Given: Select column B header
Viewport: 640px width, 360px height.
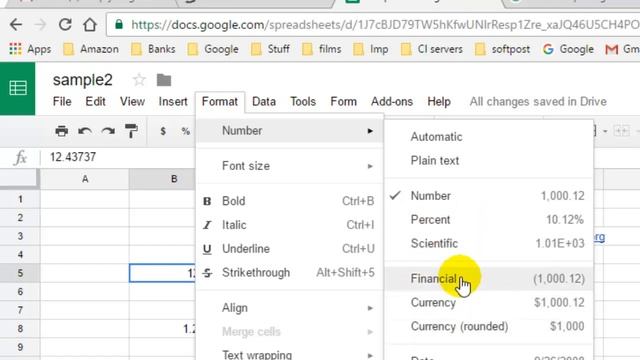Looking at the screenshot, I should (x=162, y=179).
